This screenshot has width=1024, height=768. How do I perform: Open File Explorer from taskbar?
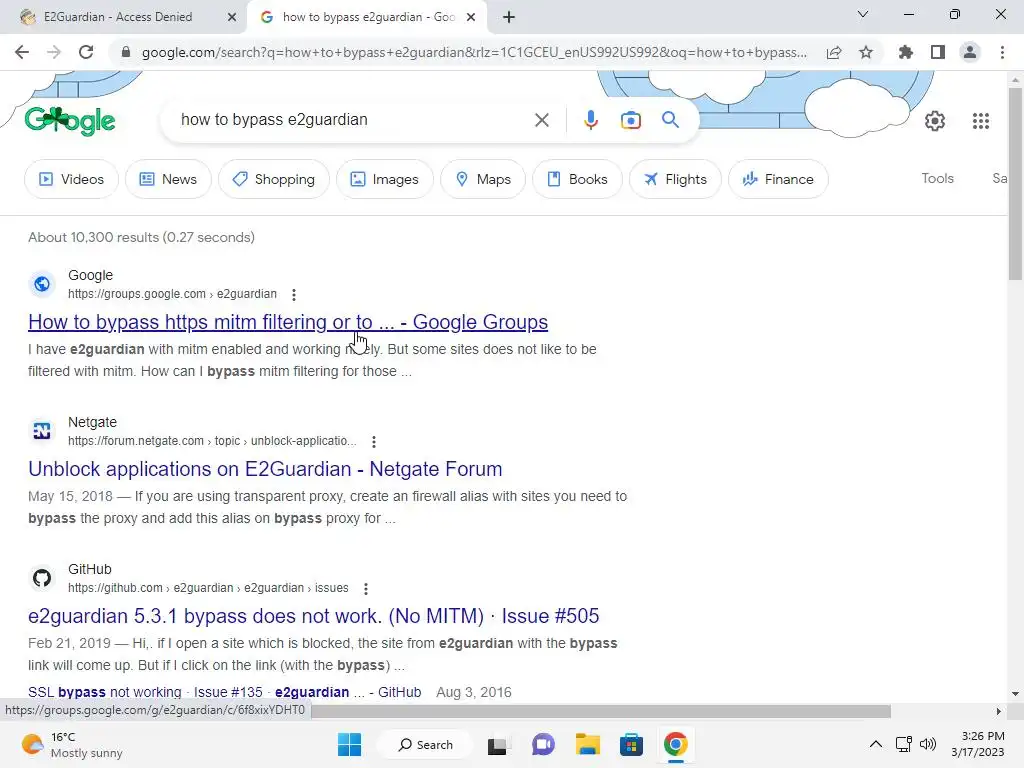(587, 744)
